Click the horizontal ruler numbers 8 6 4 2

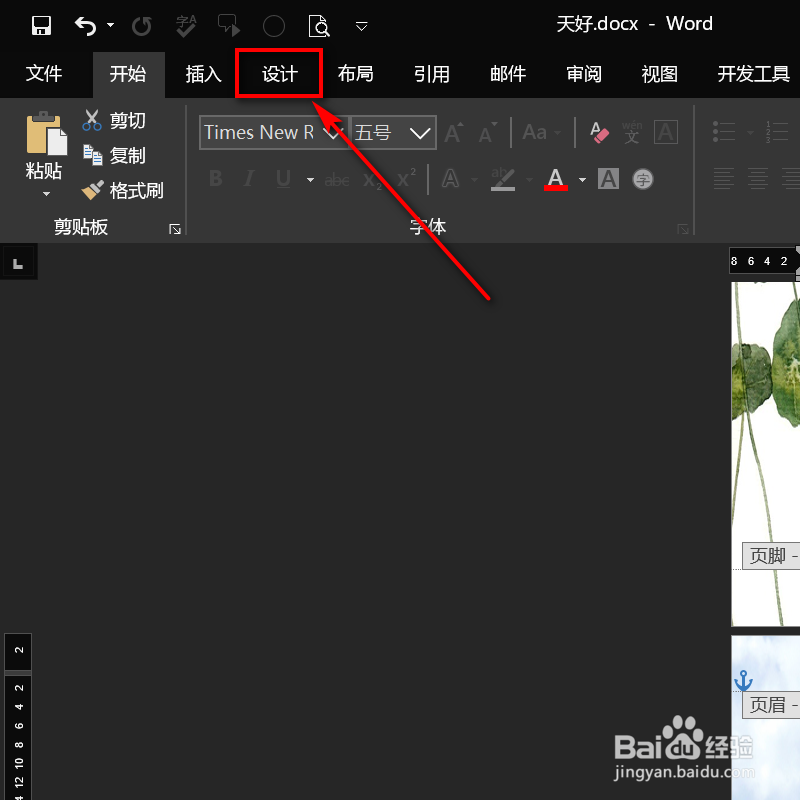point(760,261)
